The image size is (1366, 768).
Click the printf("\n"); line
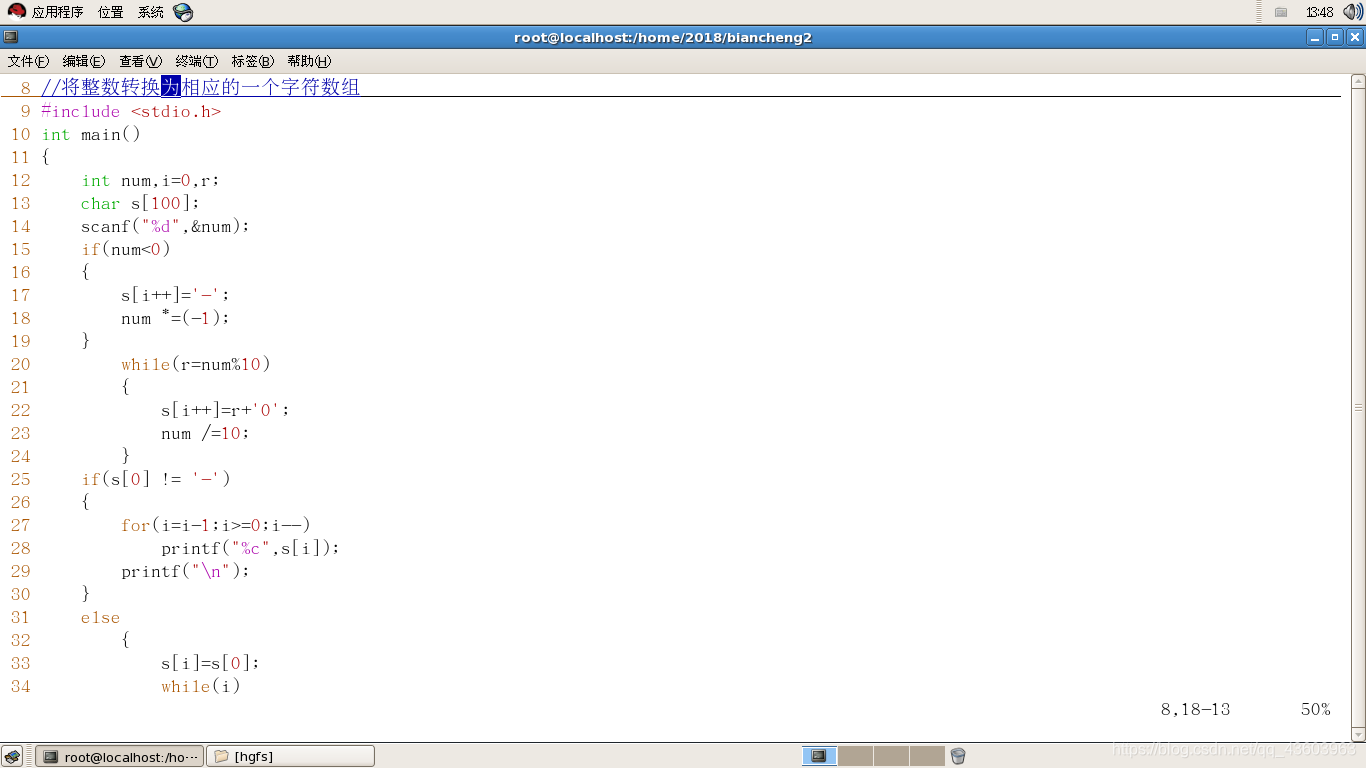point(185,572)
